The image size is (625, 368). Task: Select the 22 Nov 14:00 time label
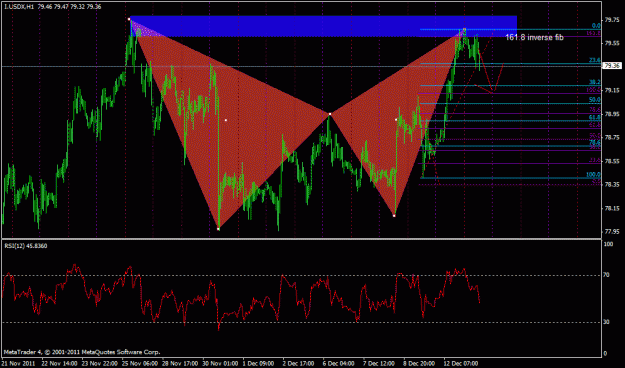point(59,364)
